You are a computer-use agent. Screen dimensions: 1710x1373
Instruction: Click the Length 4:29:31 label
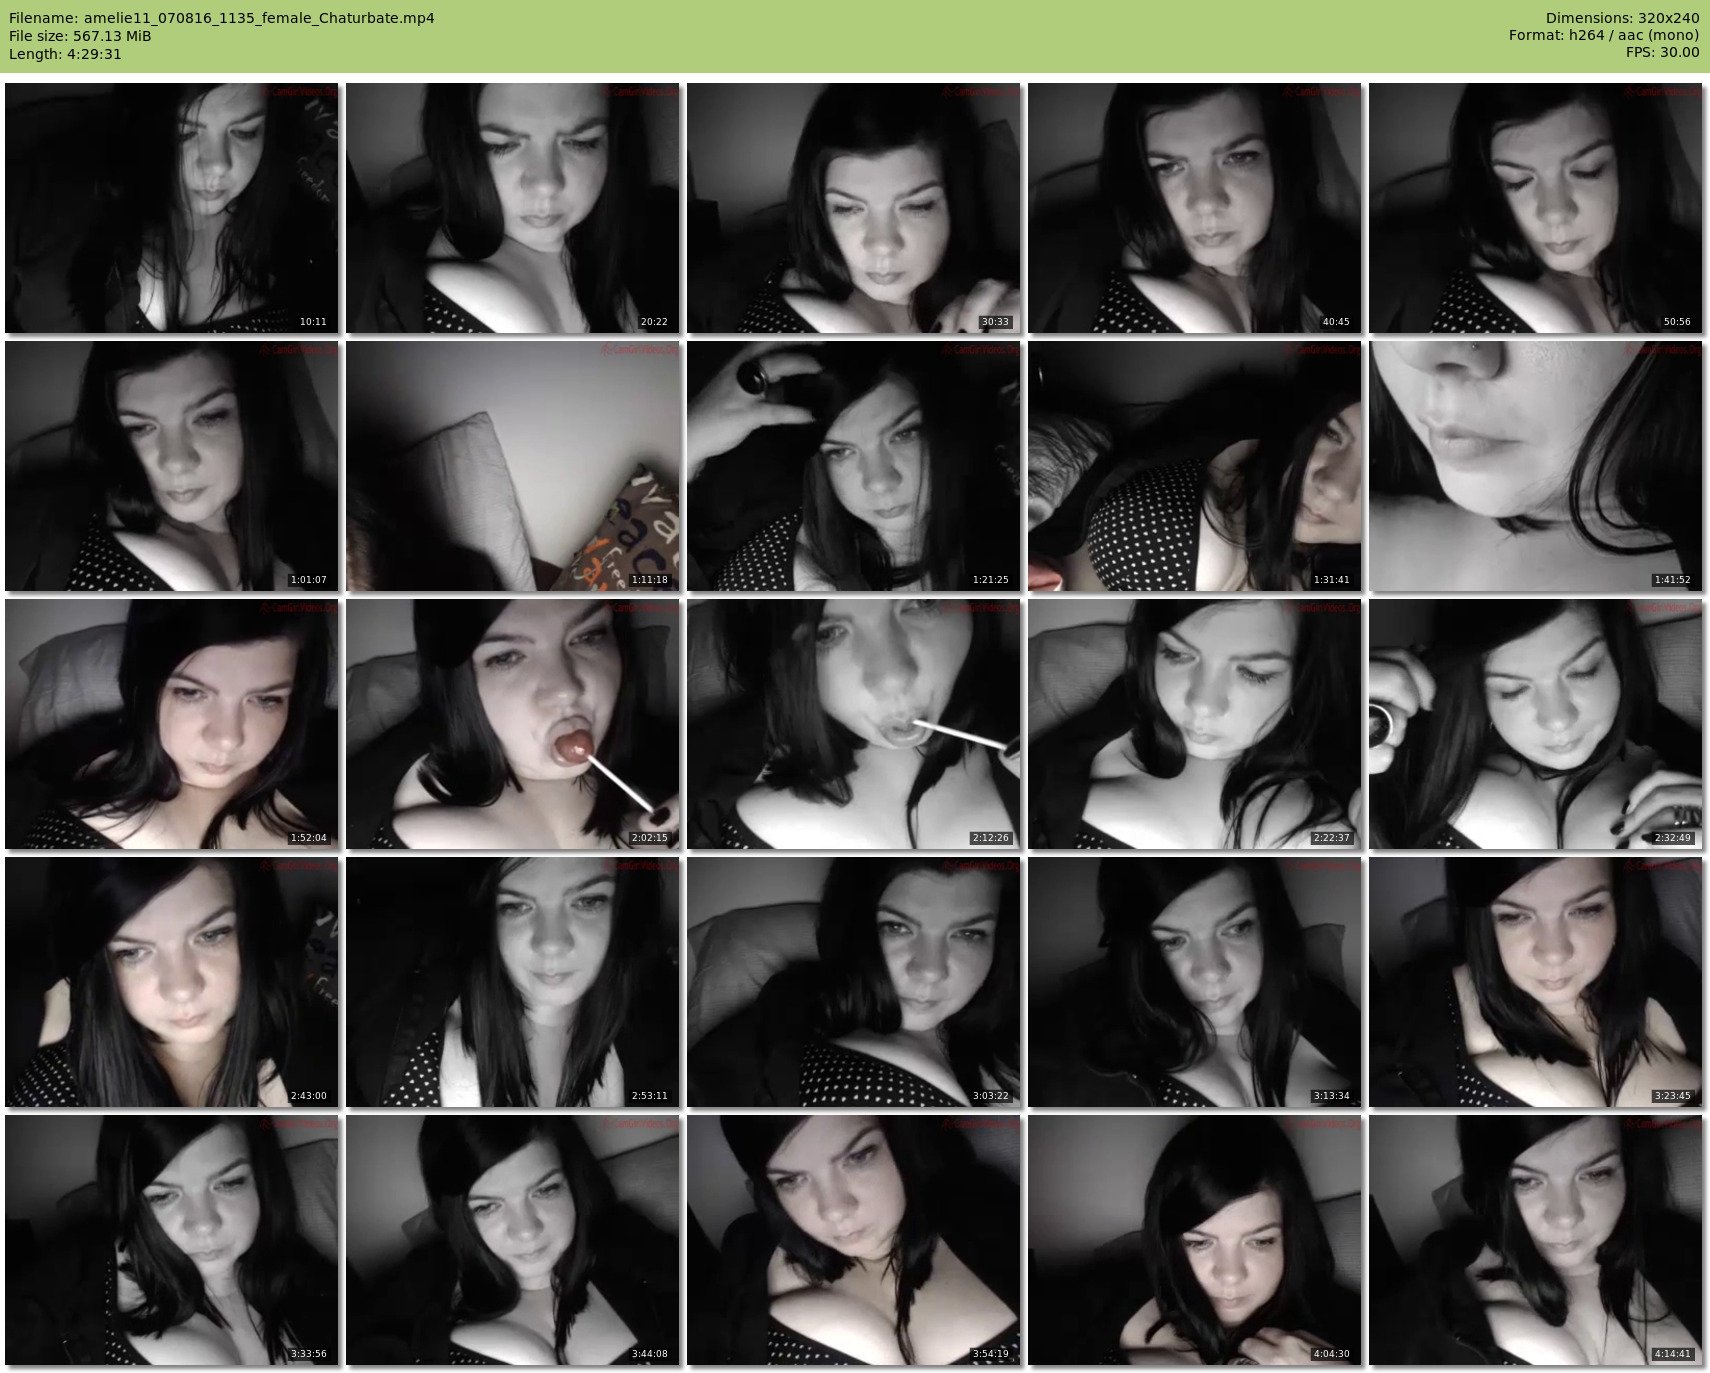tap(65, 54)
